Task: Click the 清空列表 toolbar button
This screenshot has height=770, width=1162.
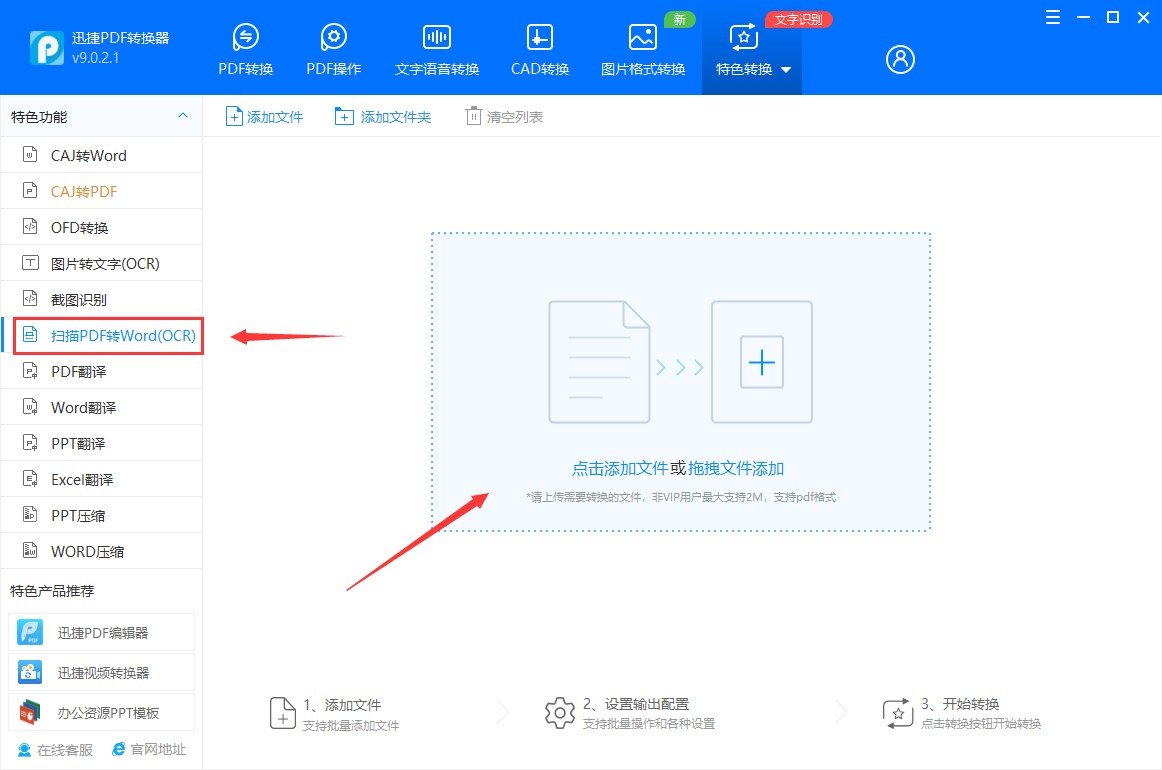Action: 504,115
